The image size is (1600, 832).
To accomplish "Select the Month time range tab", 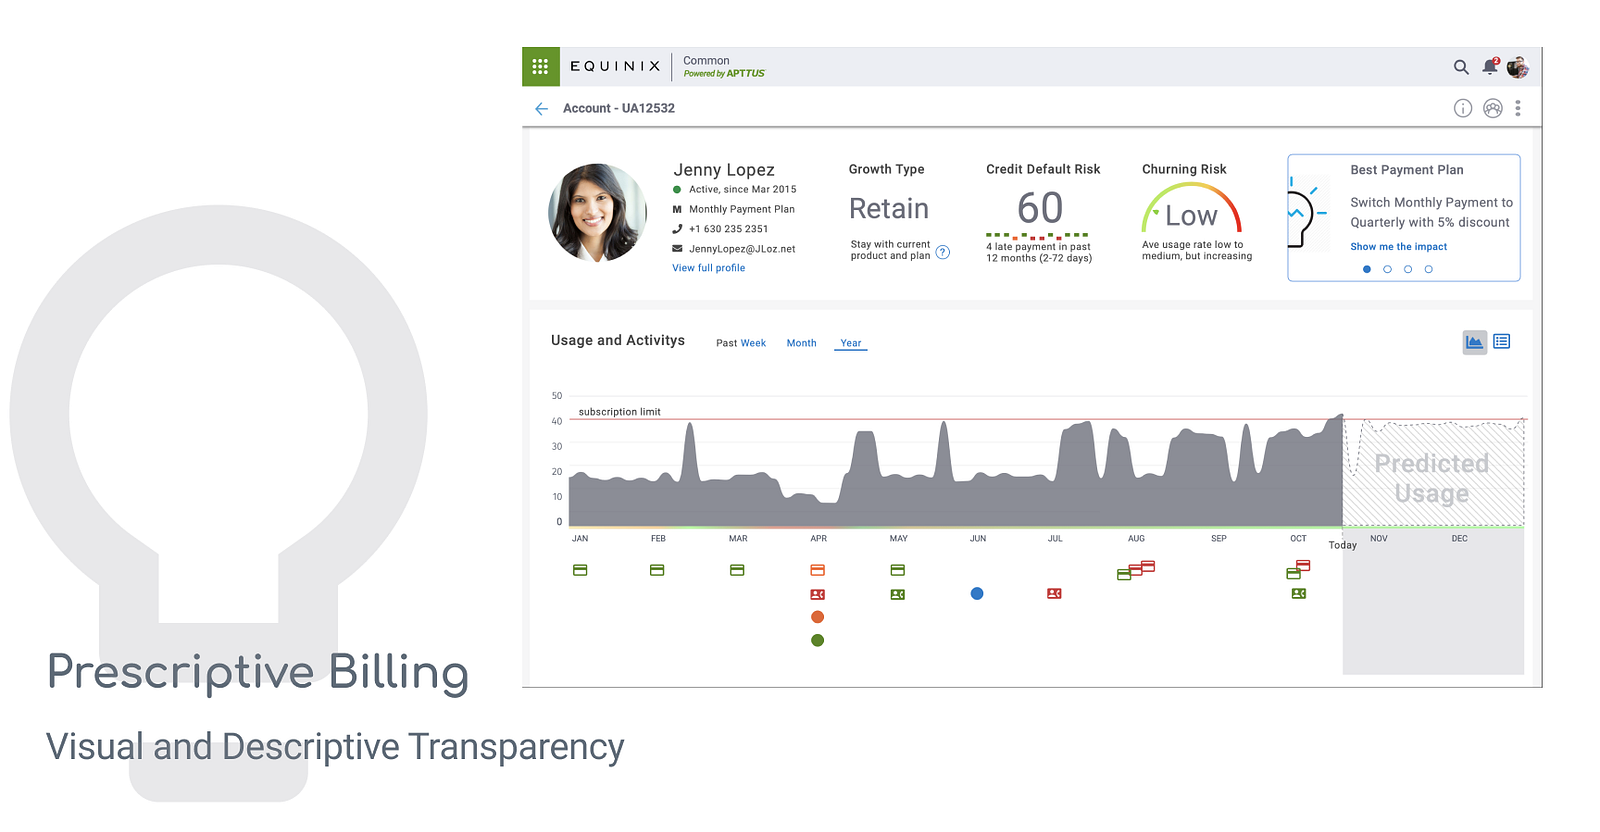I will (801, 343).
